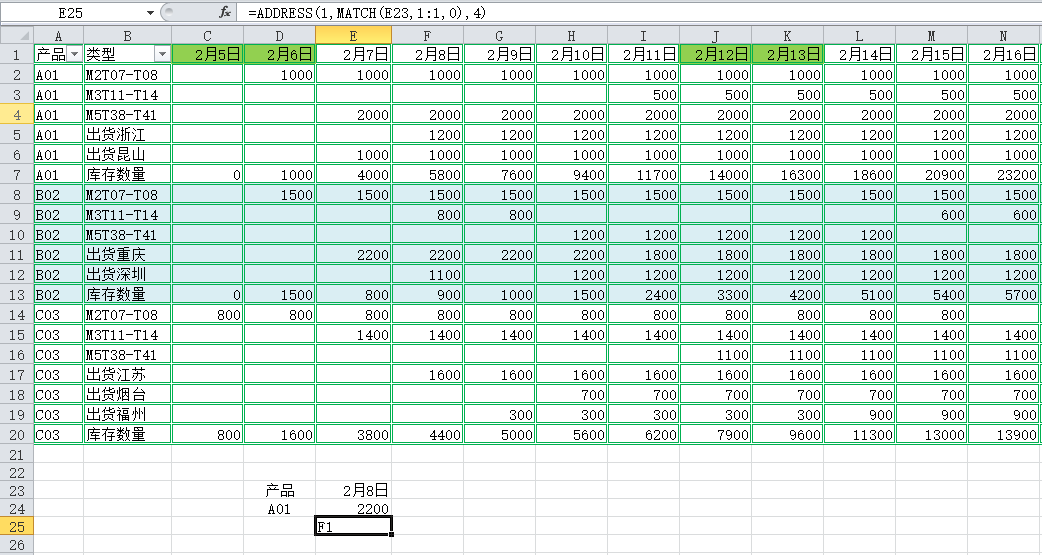The image size is (1042, 555).
Task: Select cell 出货深圳 in row 12
Action: (x=128, y=275)
